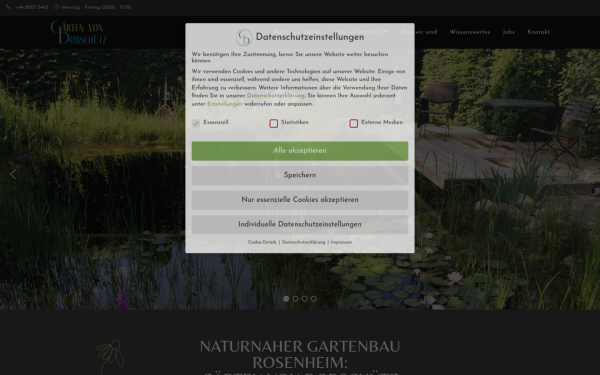Advance slider with right arrow
The height and width of the screenshot is (375, 600).
coord(587,174)
